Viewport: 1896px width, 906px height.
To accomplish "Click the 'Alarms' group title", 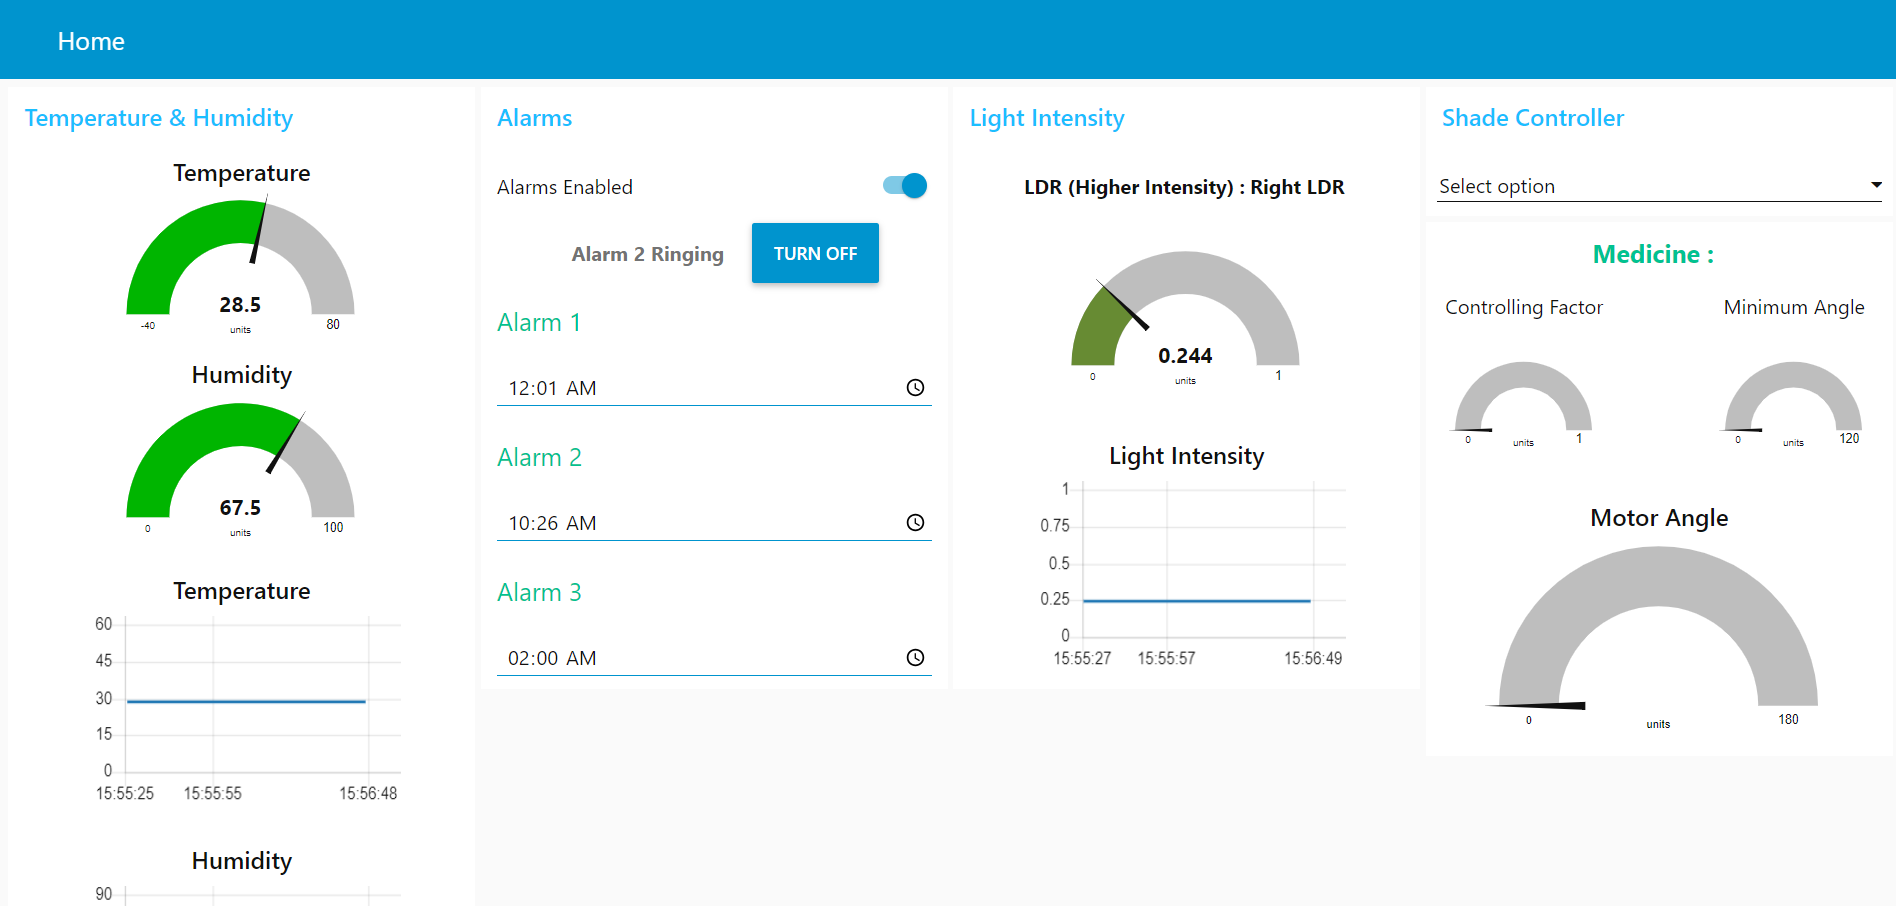I will click(x=534, y=118).
